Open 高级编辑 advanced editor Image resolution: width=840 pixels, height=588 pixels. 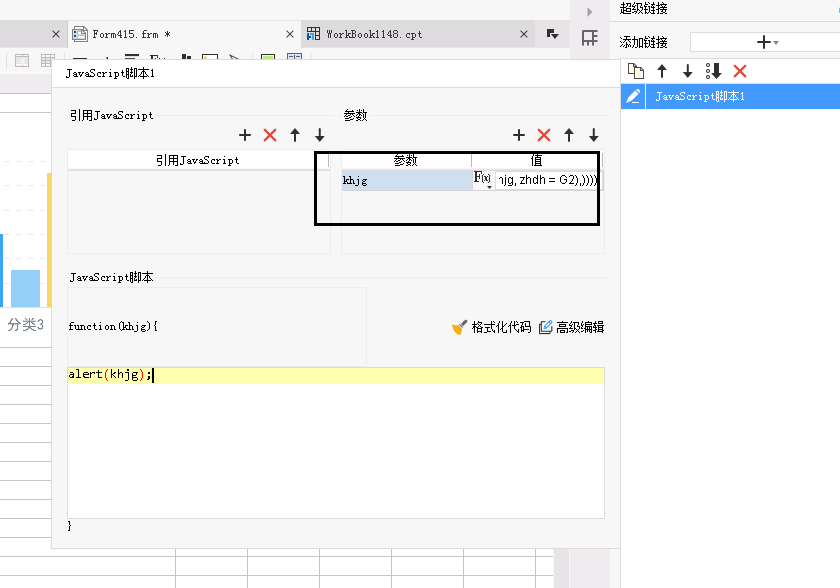click(x=572, y=327)
